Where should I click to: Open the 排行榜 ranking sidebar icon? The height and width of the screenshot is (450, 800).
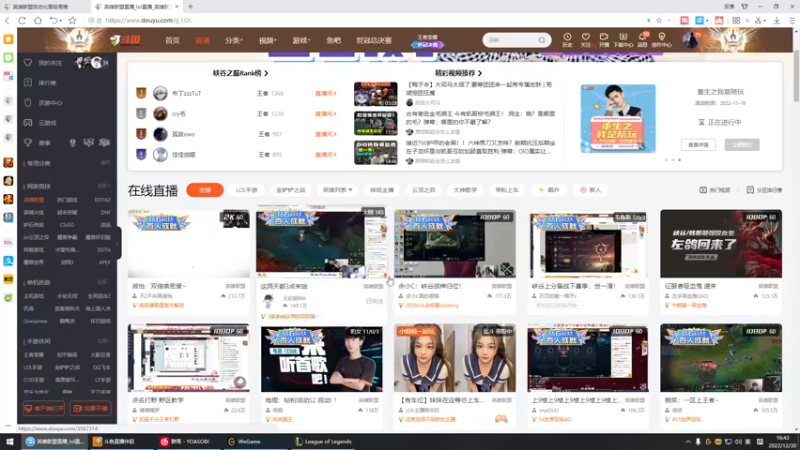[x=28, y=83]
